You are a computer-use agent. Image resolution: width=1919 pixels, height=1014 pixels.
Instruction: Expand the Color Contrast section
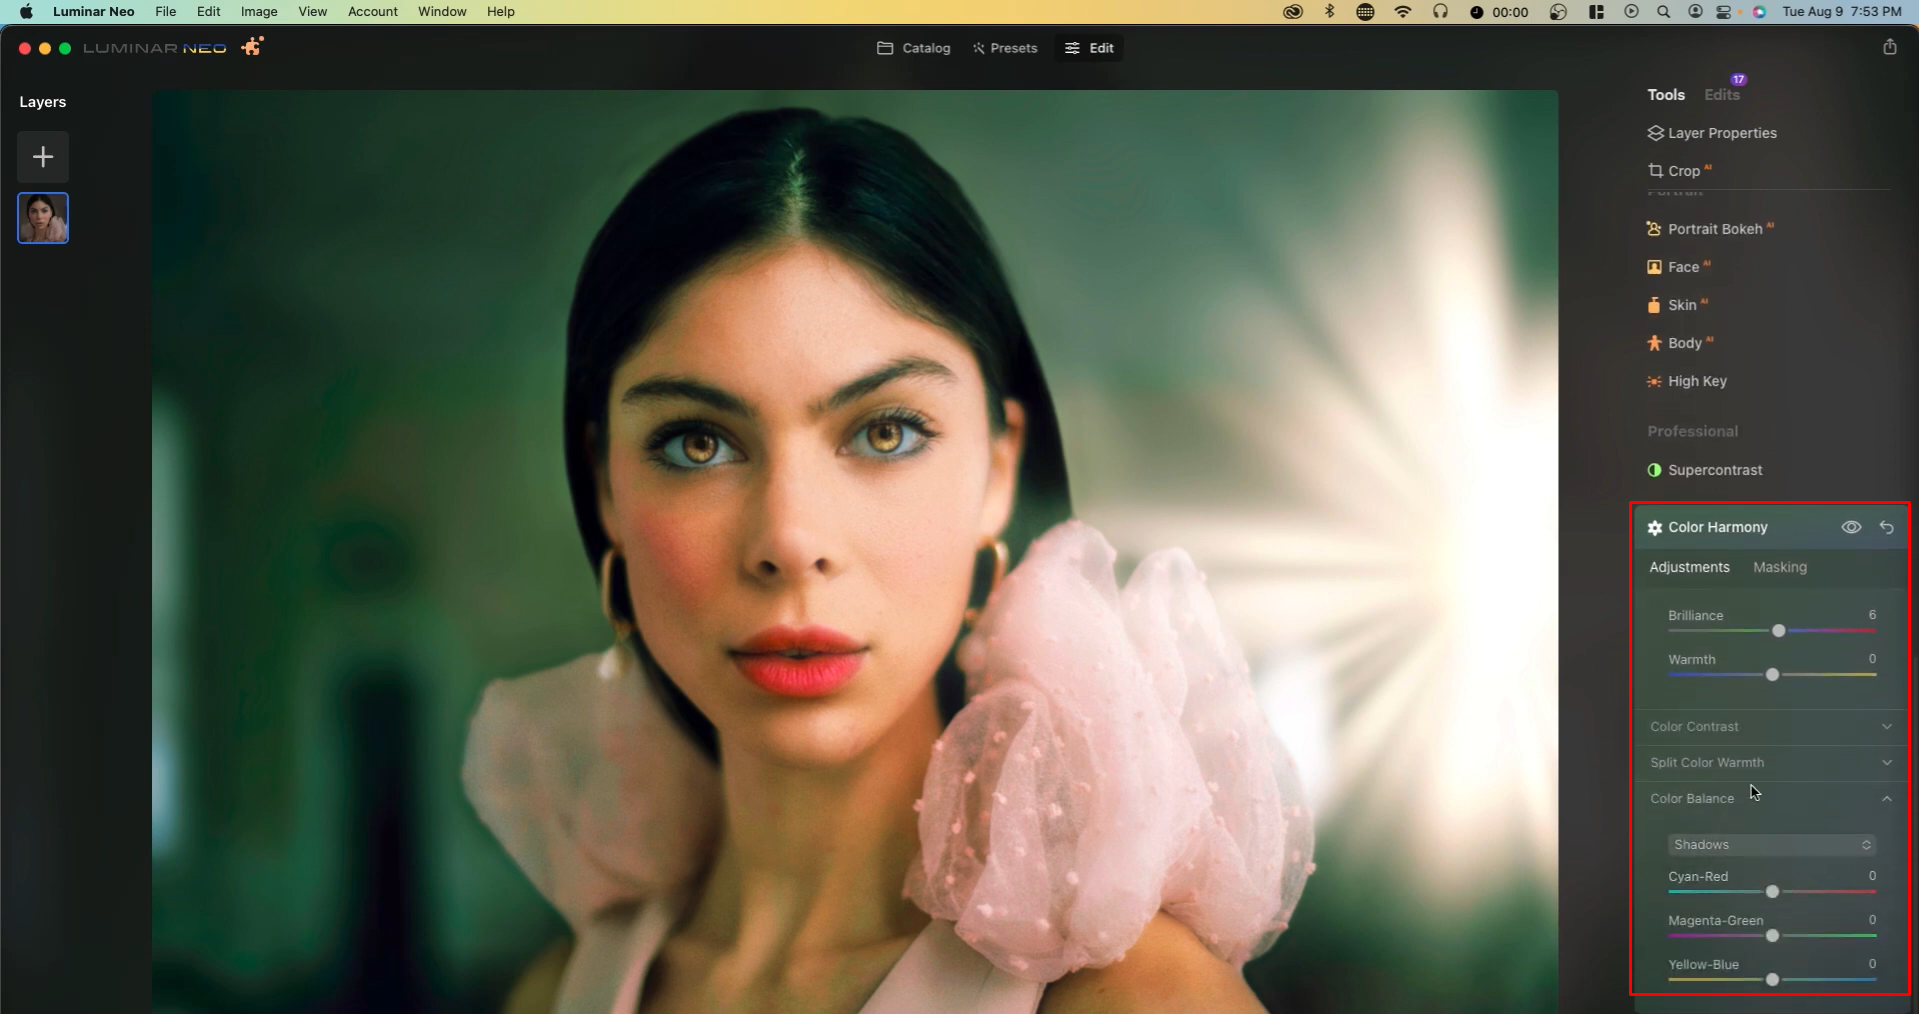(x=1771, y=727)
